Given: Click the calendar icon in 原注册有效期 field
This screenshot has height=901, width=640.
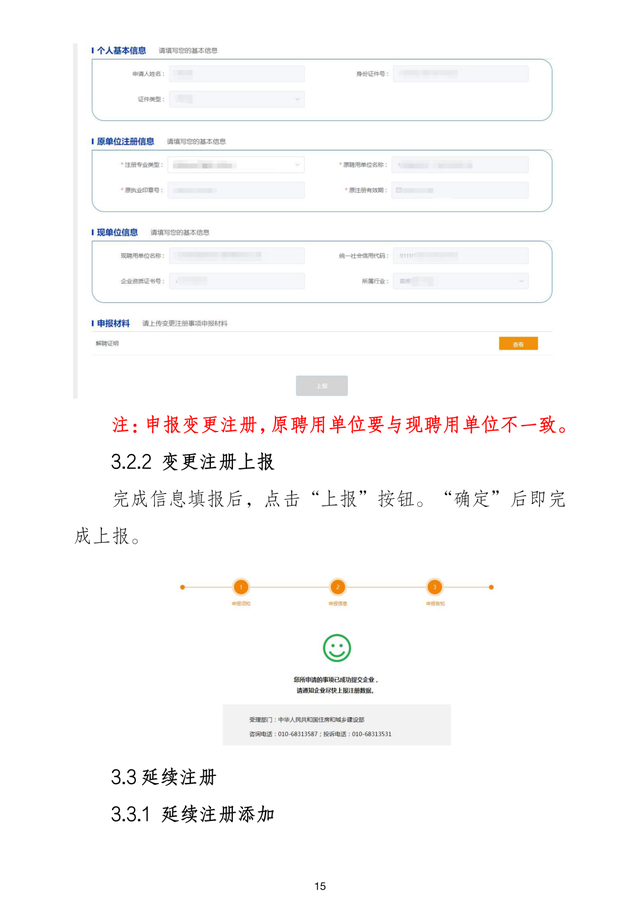Looking at the screenshot, I should point(399,190).
